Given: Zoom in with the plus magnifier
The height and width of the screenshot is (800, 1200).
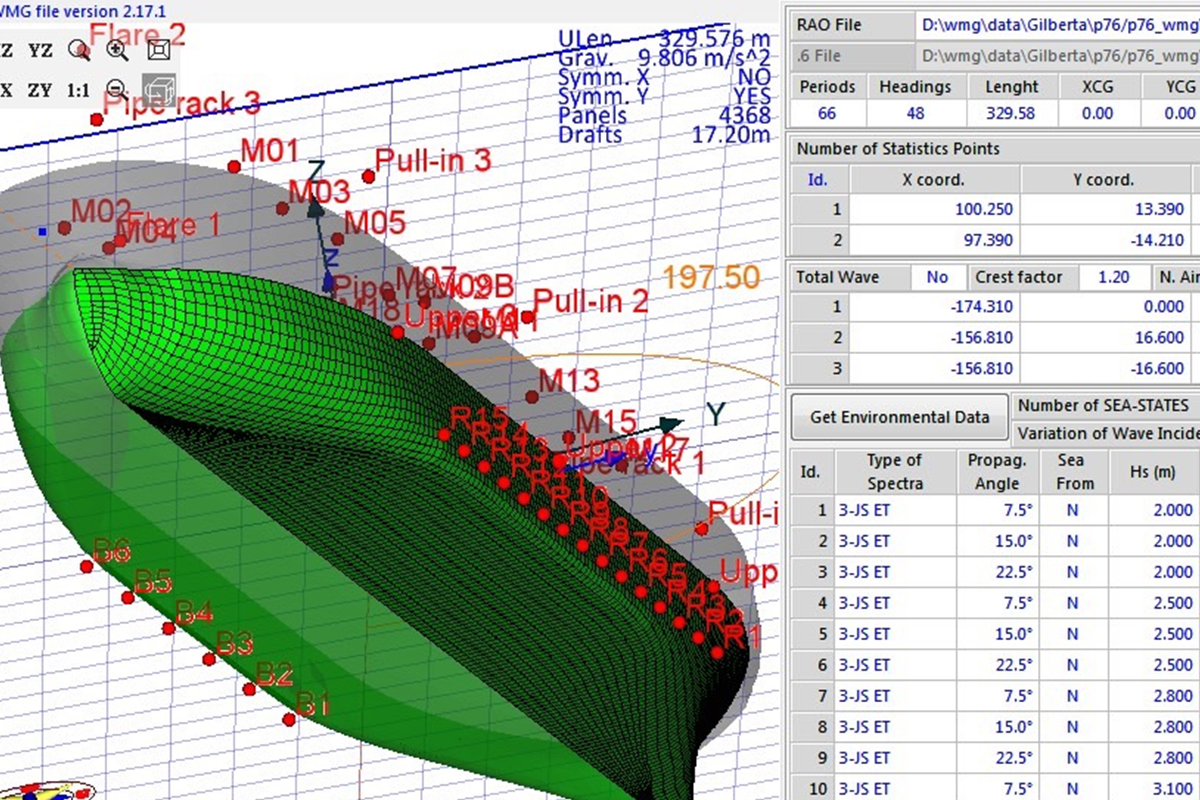Looking at the screenshot, I should tap(117, 50).
